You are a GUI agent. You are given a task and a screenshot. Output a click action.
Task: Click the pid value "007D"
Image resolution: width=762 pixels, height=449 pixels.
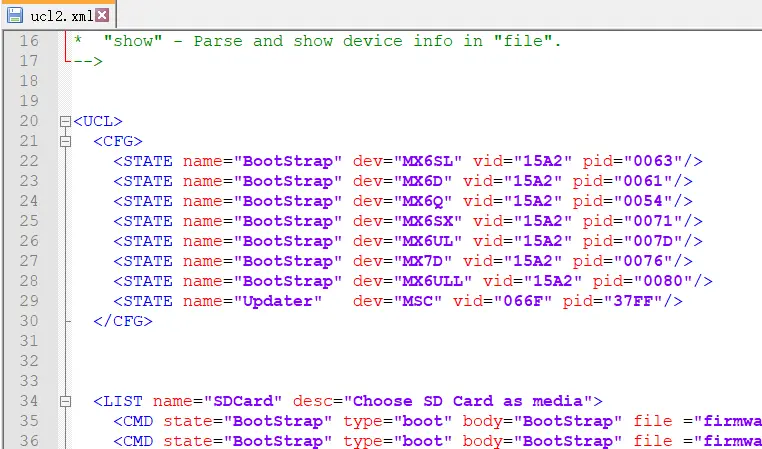(x=654, y=241)
